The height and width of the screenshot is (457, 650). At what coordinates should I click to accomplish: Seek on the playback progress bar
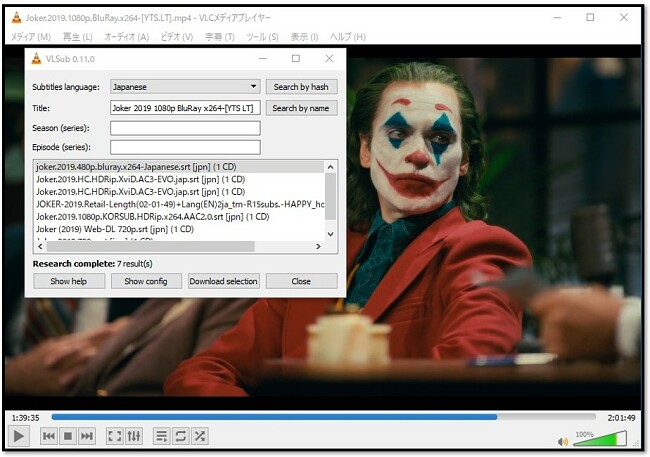pos(323,417)
